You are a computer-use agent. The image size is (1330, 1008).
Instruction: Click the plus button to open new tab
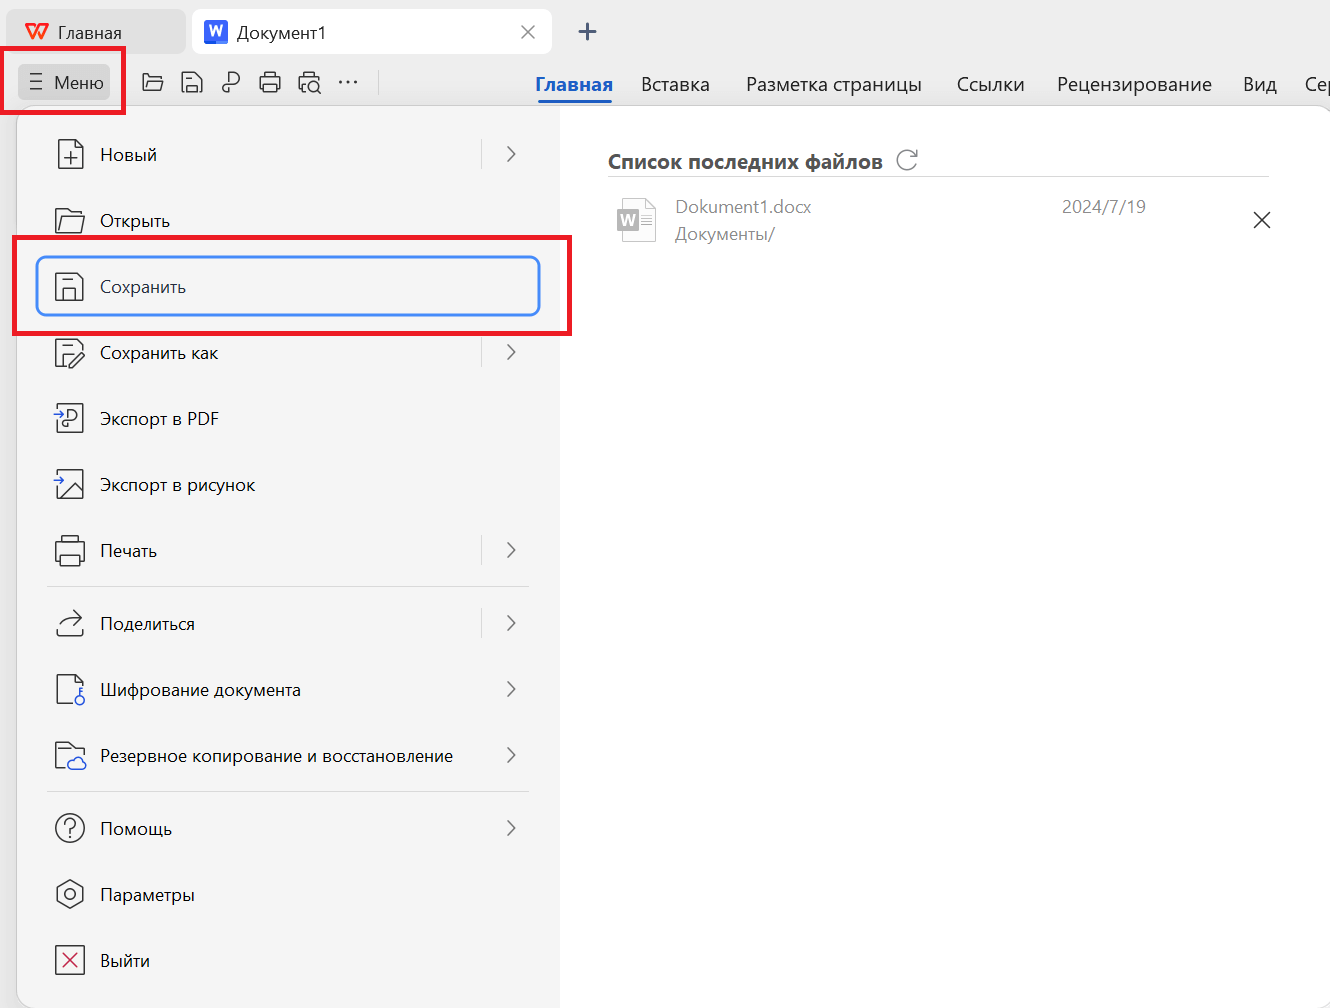pos(587,31)
